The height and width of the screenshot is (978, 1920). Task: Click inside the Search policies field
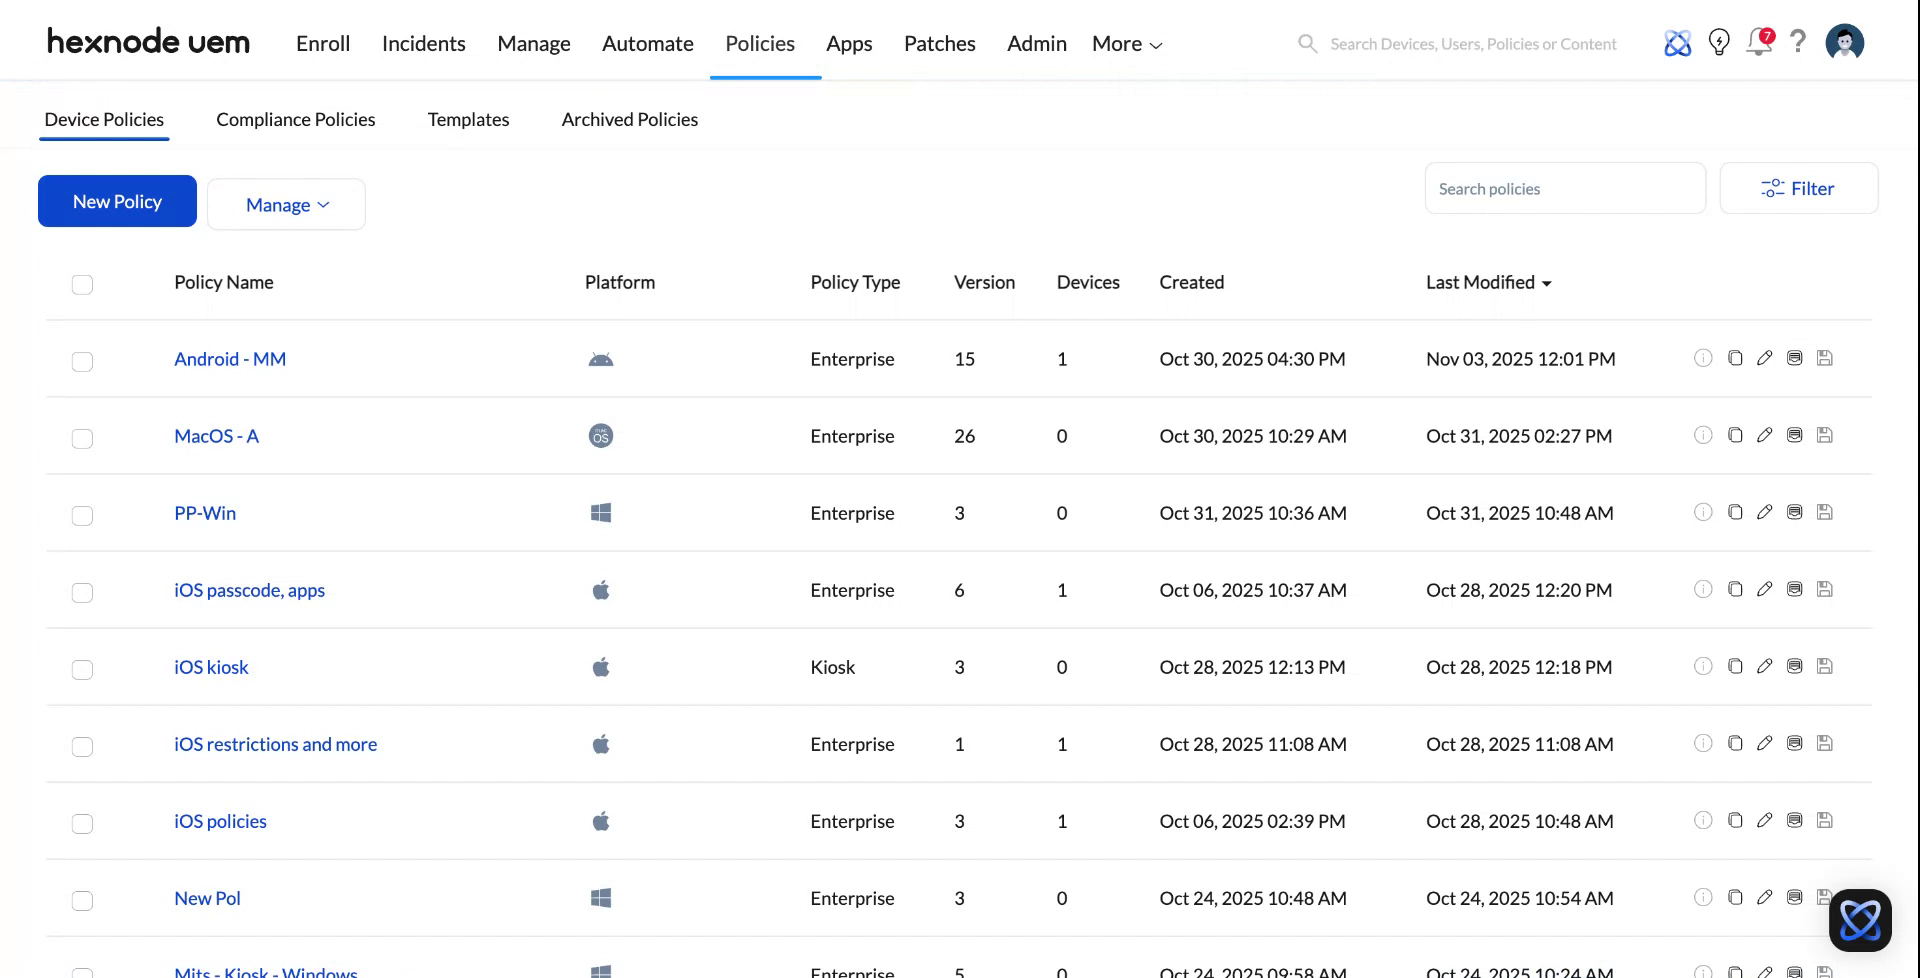tap(1565, 188)
